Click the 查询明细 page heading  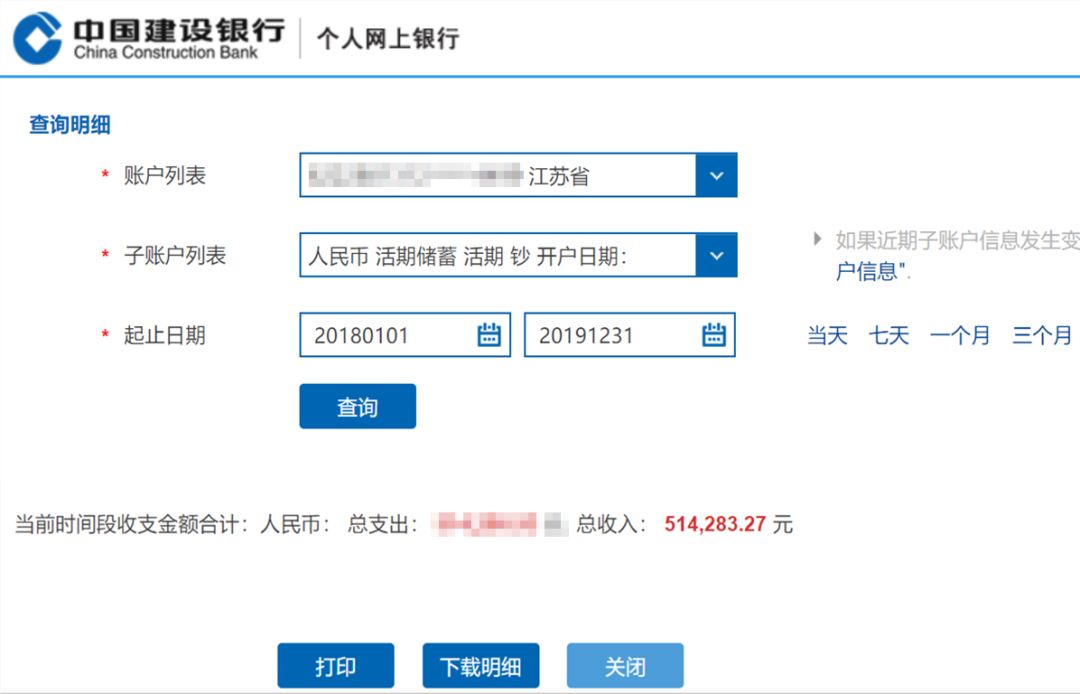pyautogui.click(x=66, y=124)
